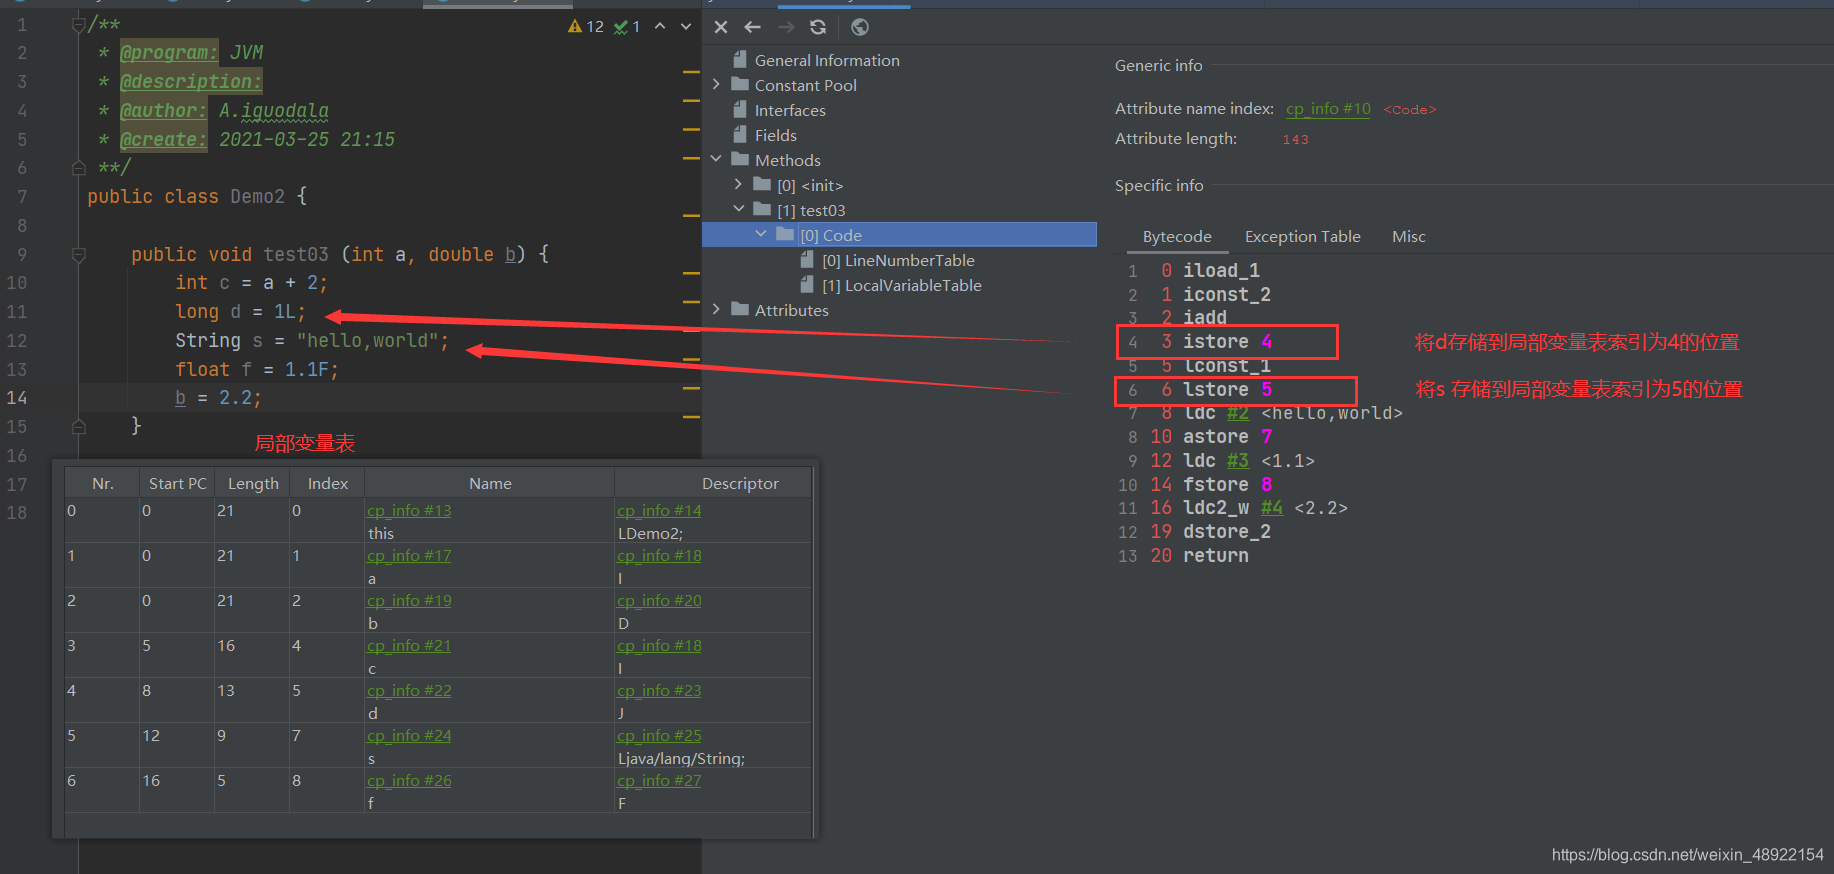Viewport: 1834px width, 874px height.
Task: Open cp_info #19 name link for b
Action: pos(409,601)
